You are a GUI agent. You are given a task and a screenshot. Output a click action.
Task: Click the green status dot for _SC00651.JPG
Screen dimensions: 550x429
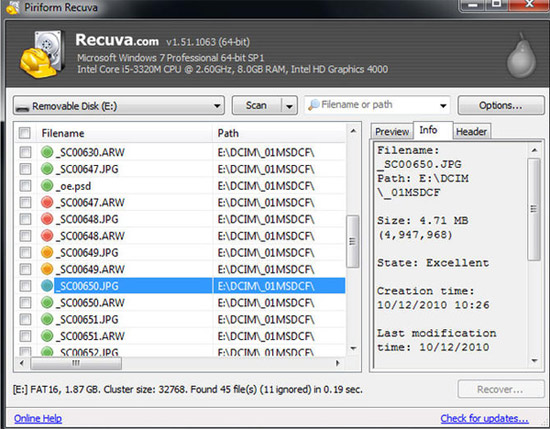(47, 319)
